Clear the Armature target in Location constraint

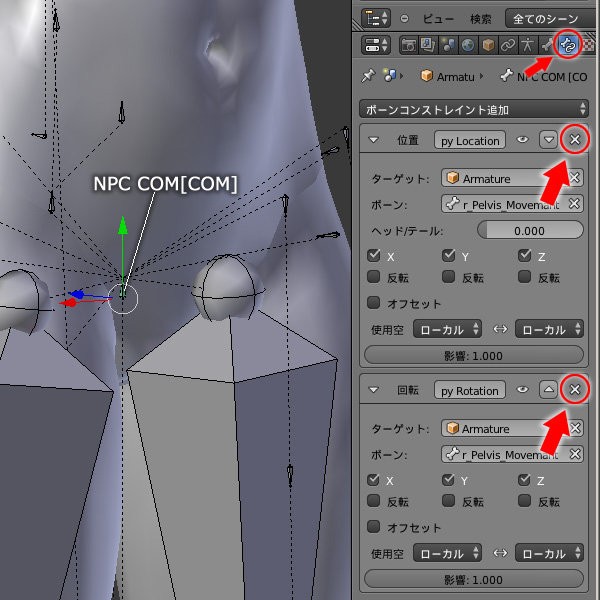pos(574,178)
